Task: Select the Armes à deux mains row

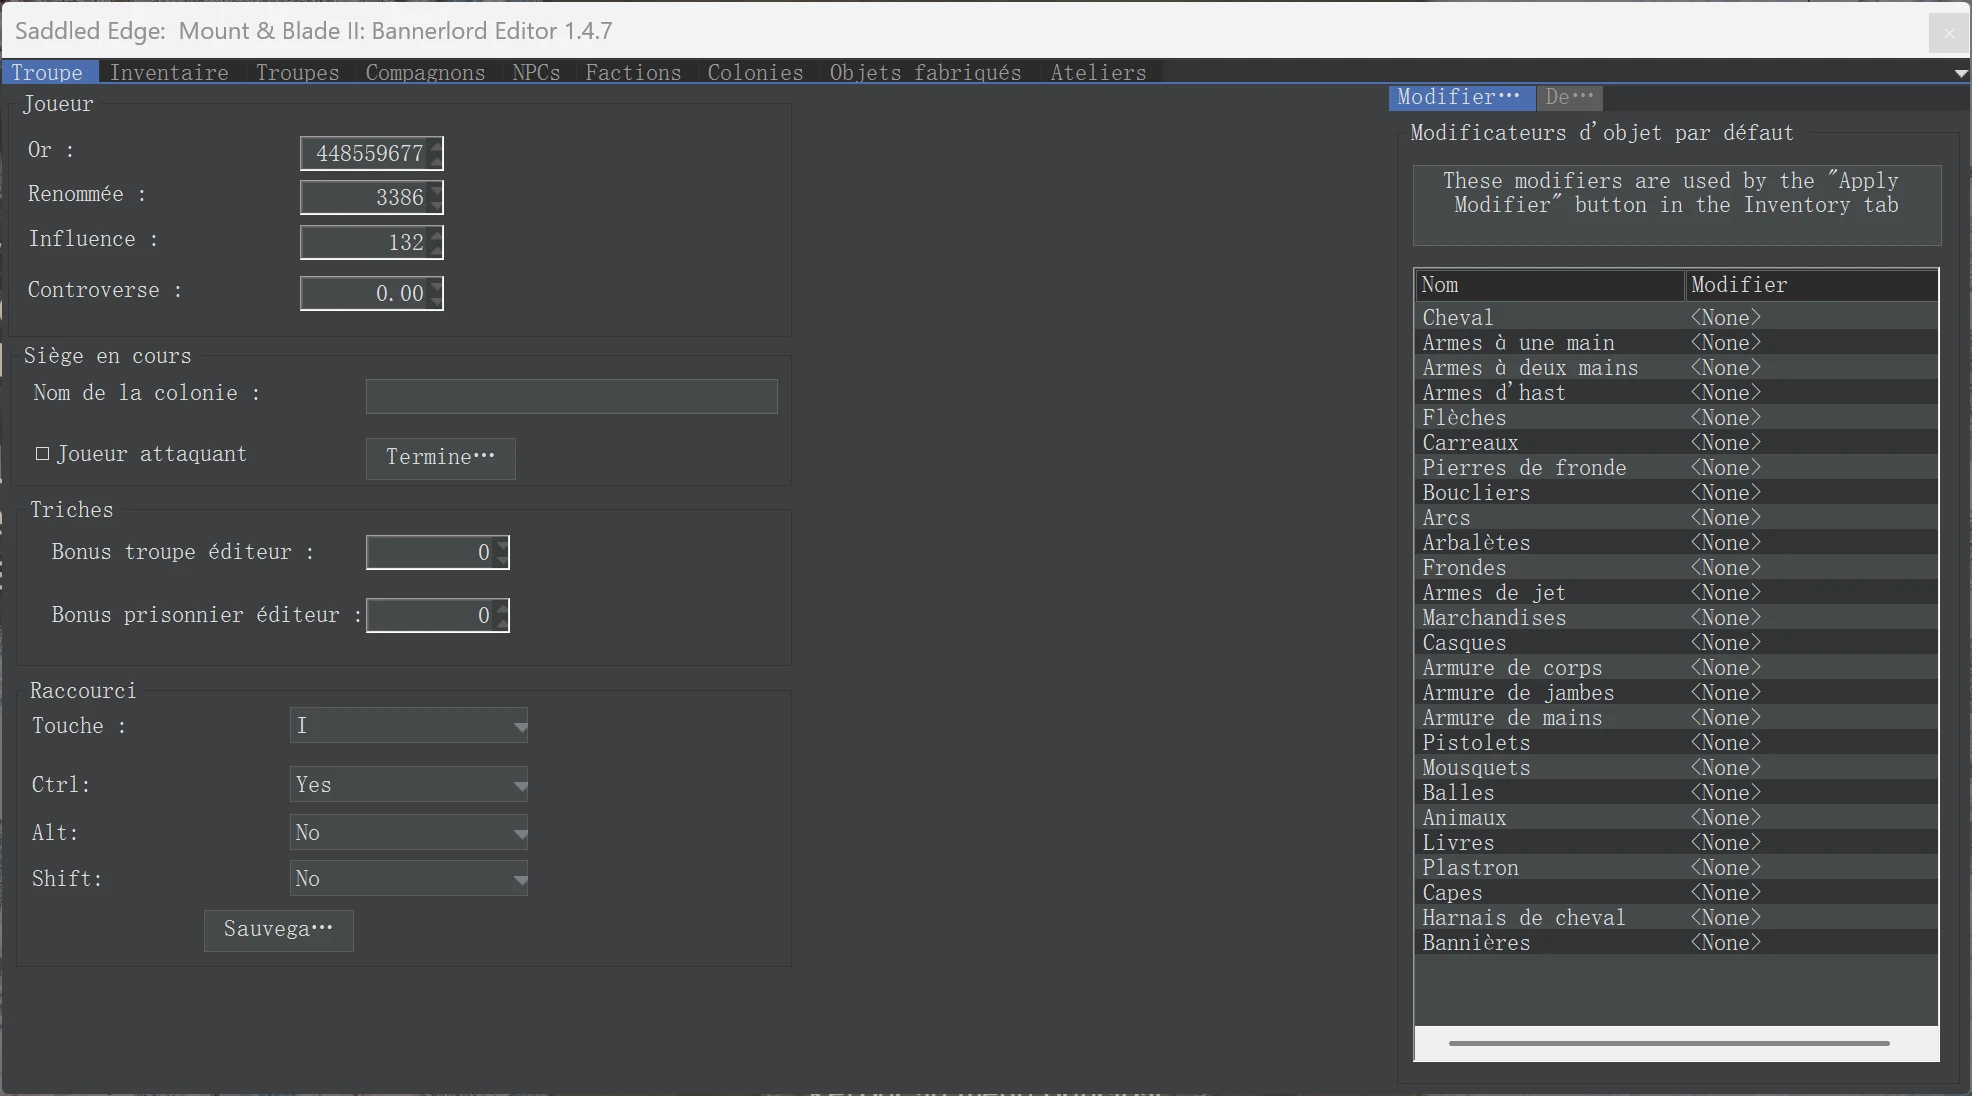Action: (1677, 368)
